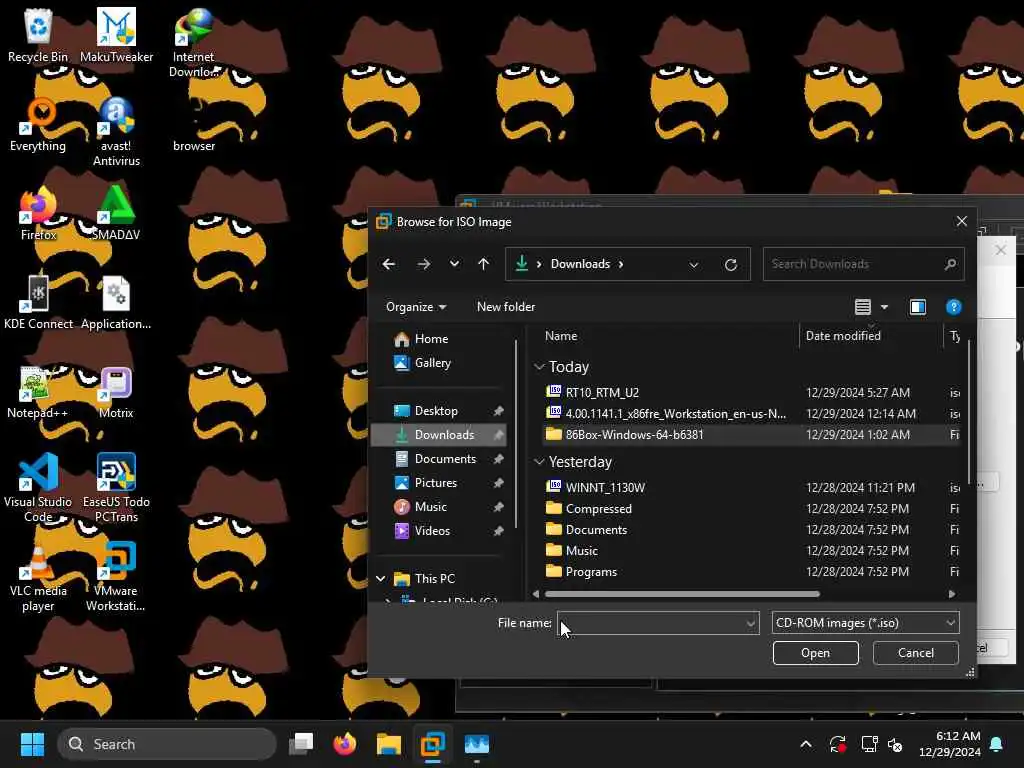
Task: Select the Everything search desktop icon
Action: (38, 125)
